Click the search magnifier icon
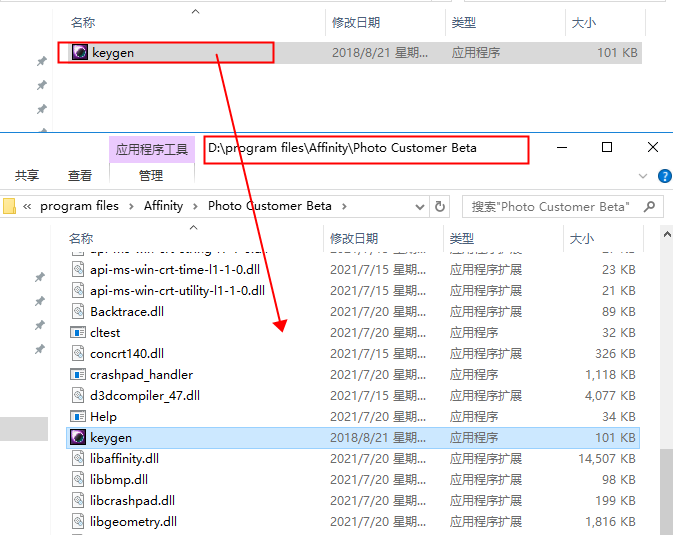This screenshot has width=673, height=535. [649, 207]
